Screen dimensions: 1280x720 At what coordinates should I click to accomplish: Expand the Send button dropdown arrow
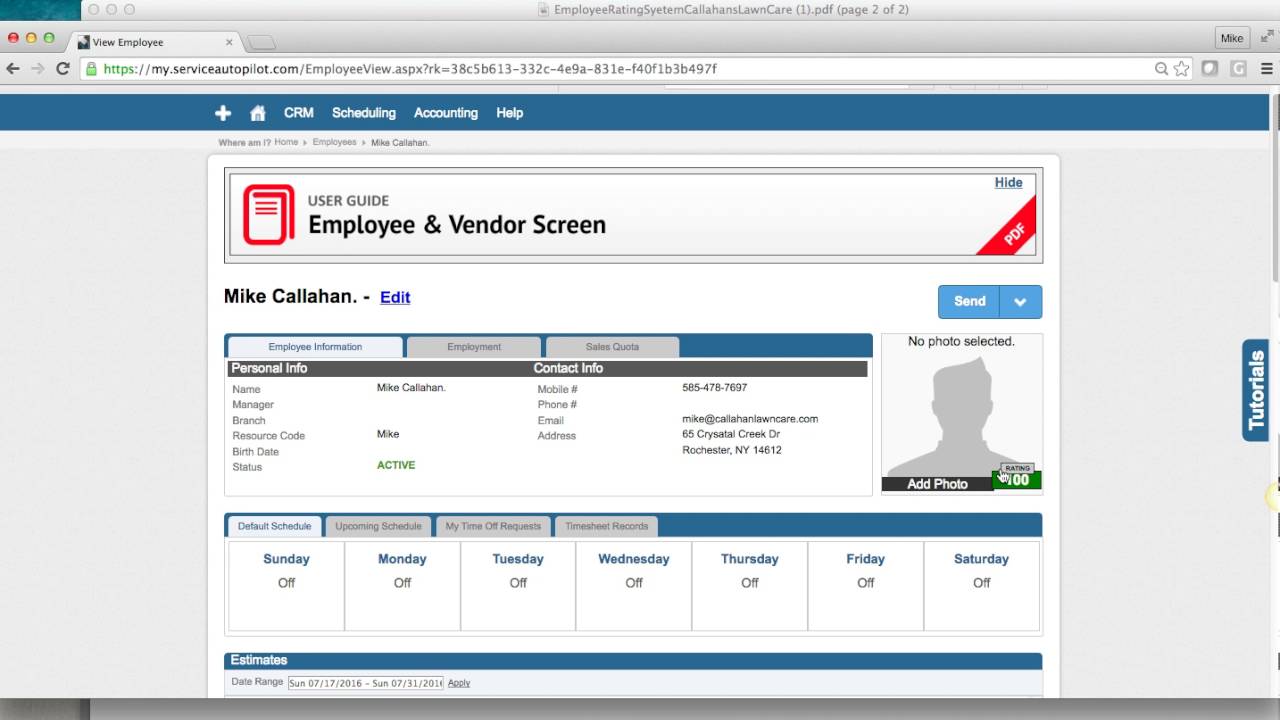coord(1021,302)
